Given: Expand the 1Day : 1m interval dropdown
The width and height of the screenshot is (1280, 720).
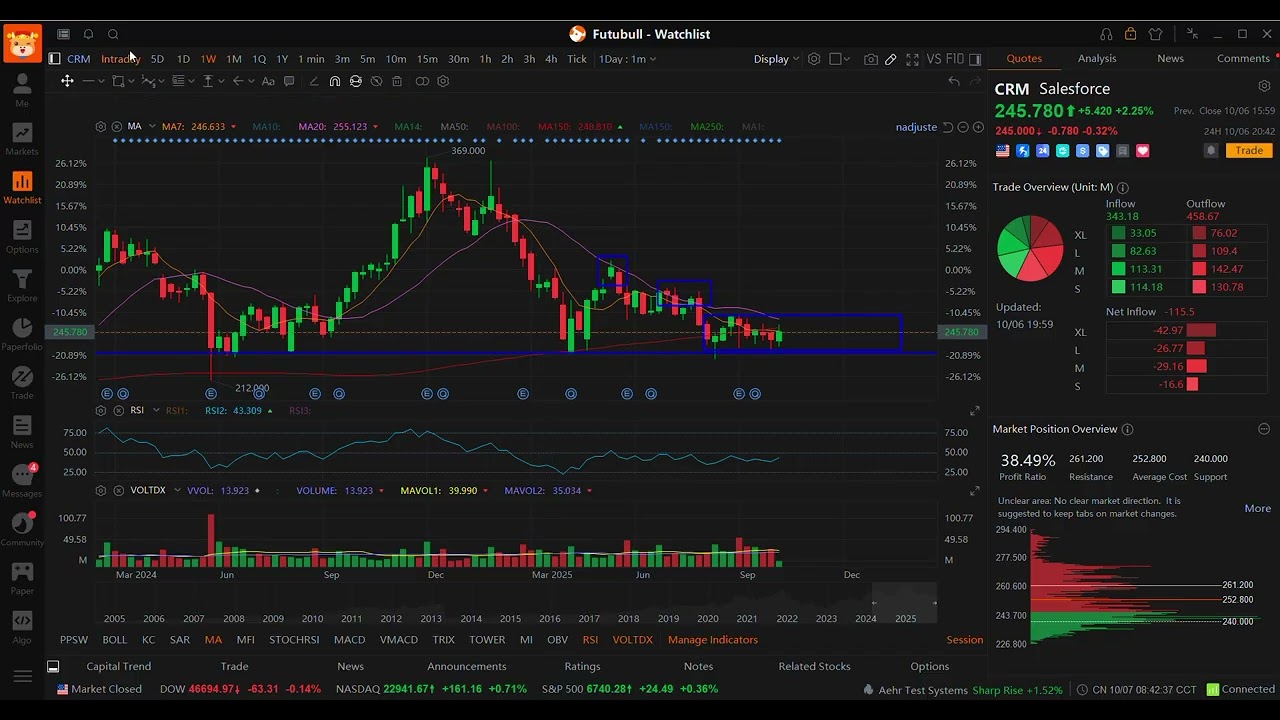Looking at the screenshot, I should click(x=627, y=59).
